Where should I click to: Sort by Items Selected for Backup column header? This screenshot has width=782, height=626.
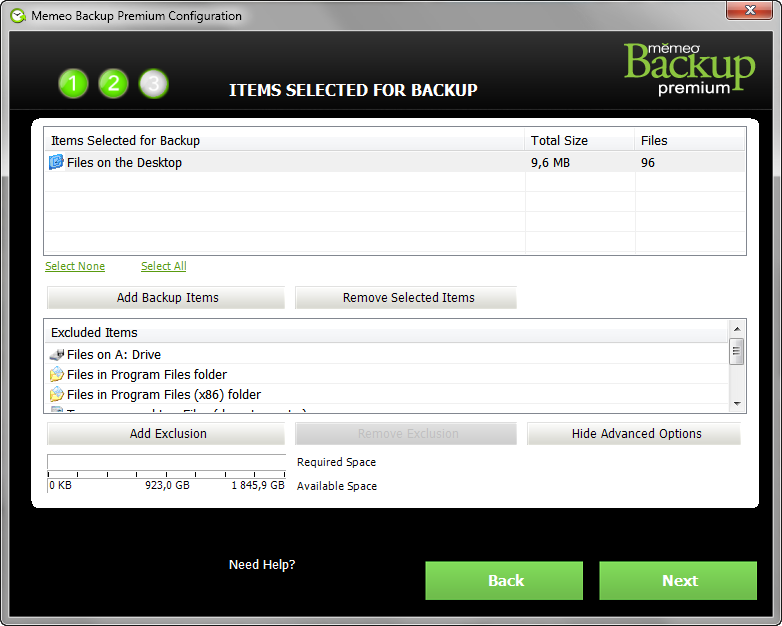pyautogui.click(x=284, y=140)
